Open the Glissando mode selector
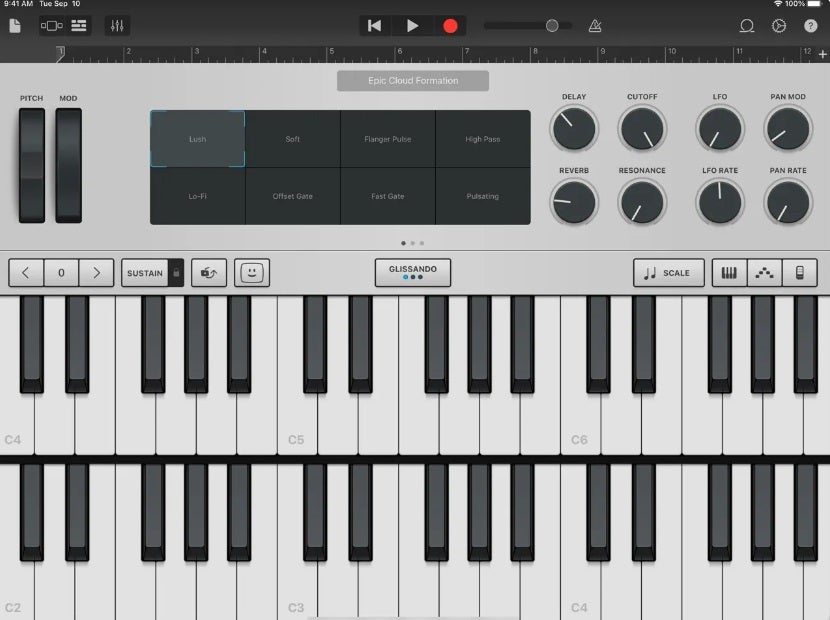This screenshot has width=830, height=620. tap(413, 273)
